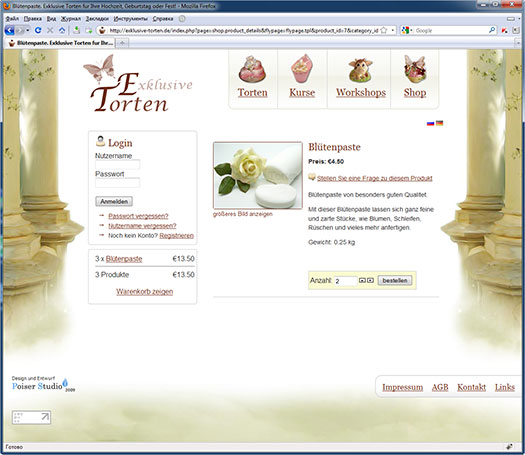Click the question icon beside product inquiry link

coord(312,177)
